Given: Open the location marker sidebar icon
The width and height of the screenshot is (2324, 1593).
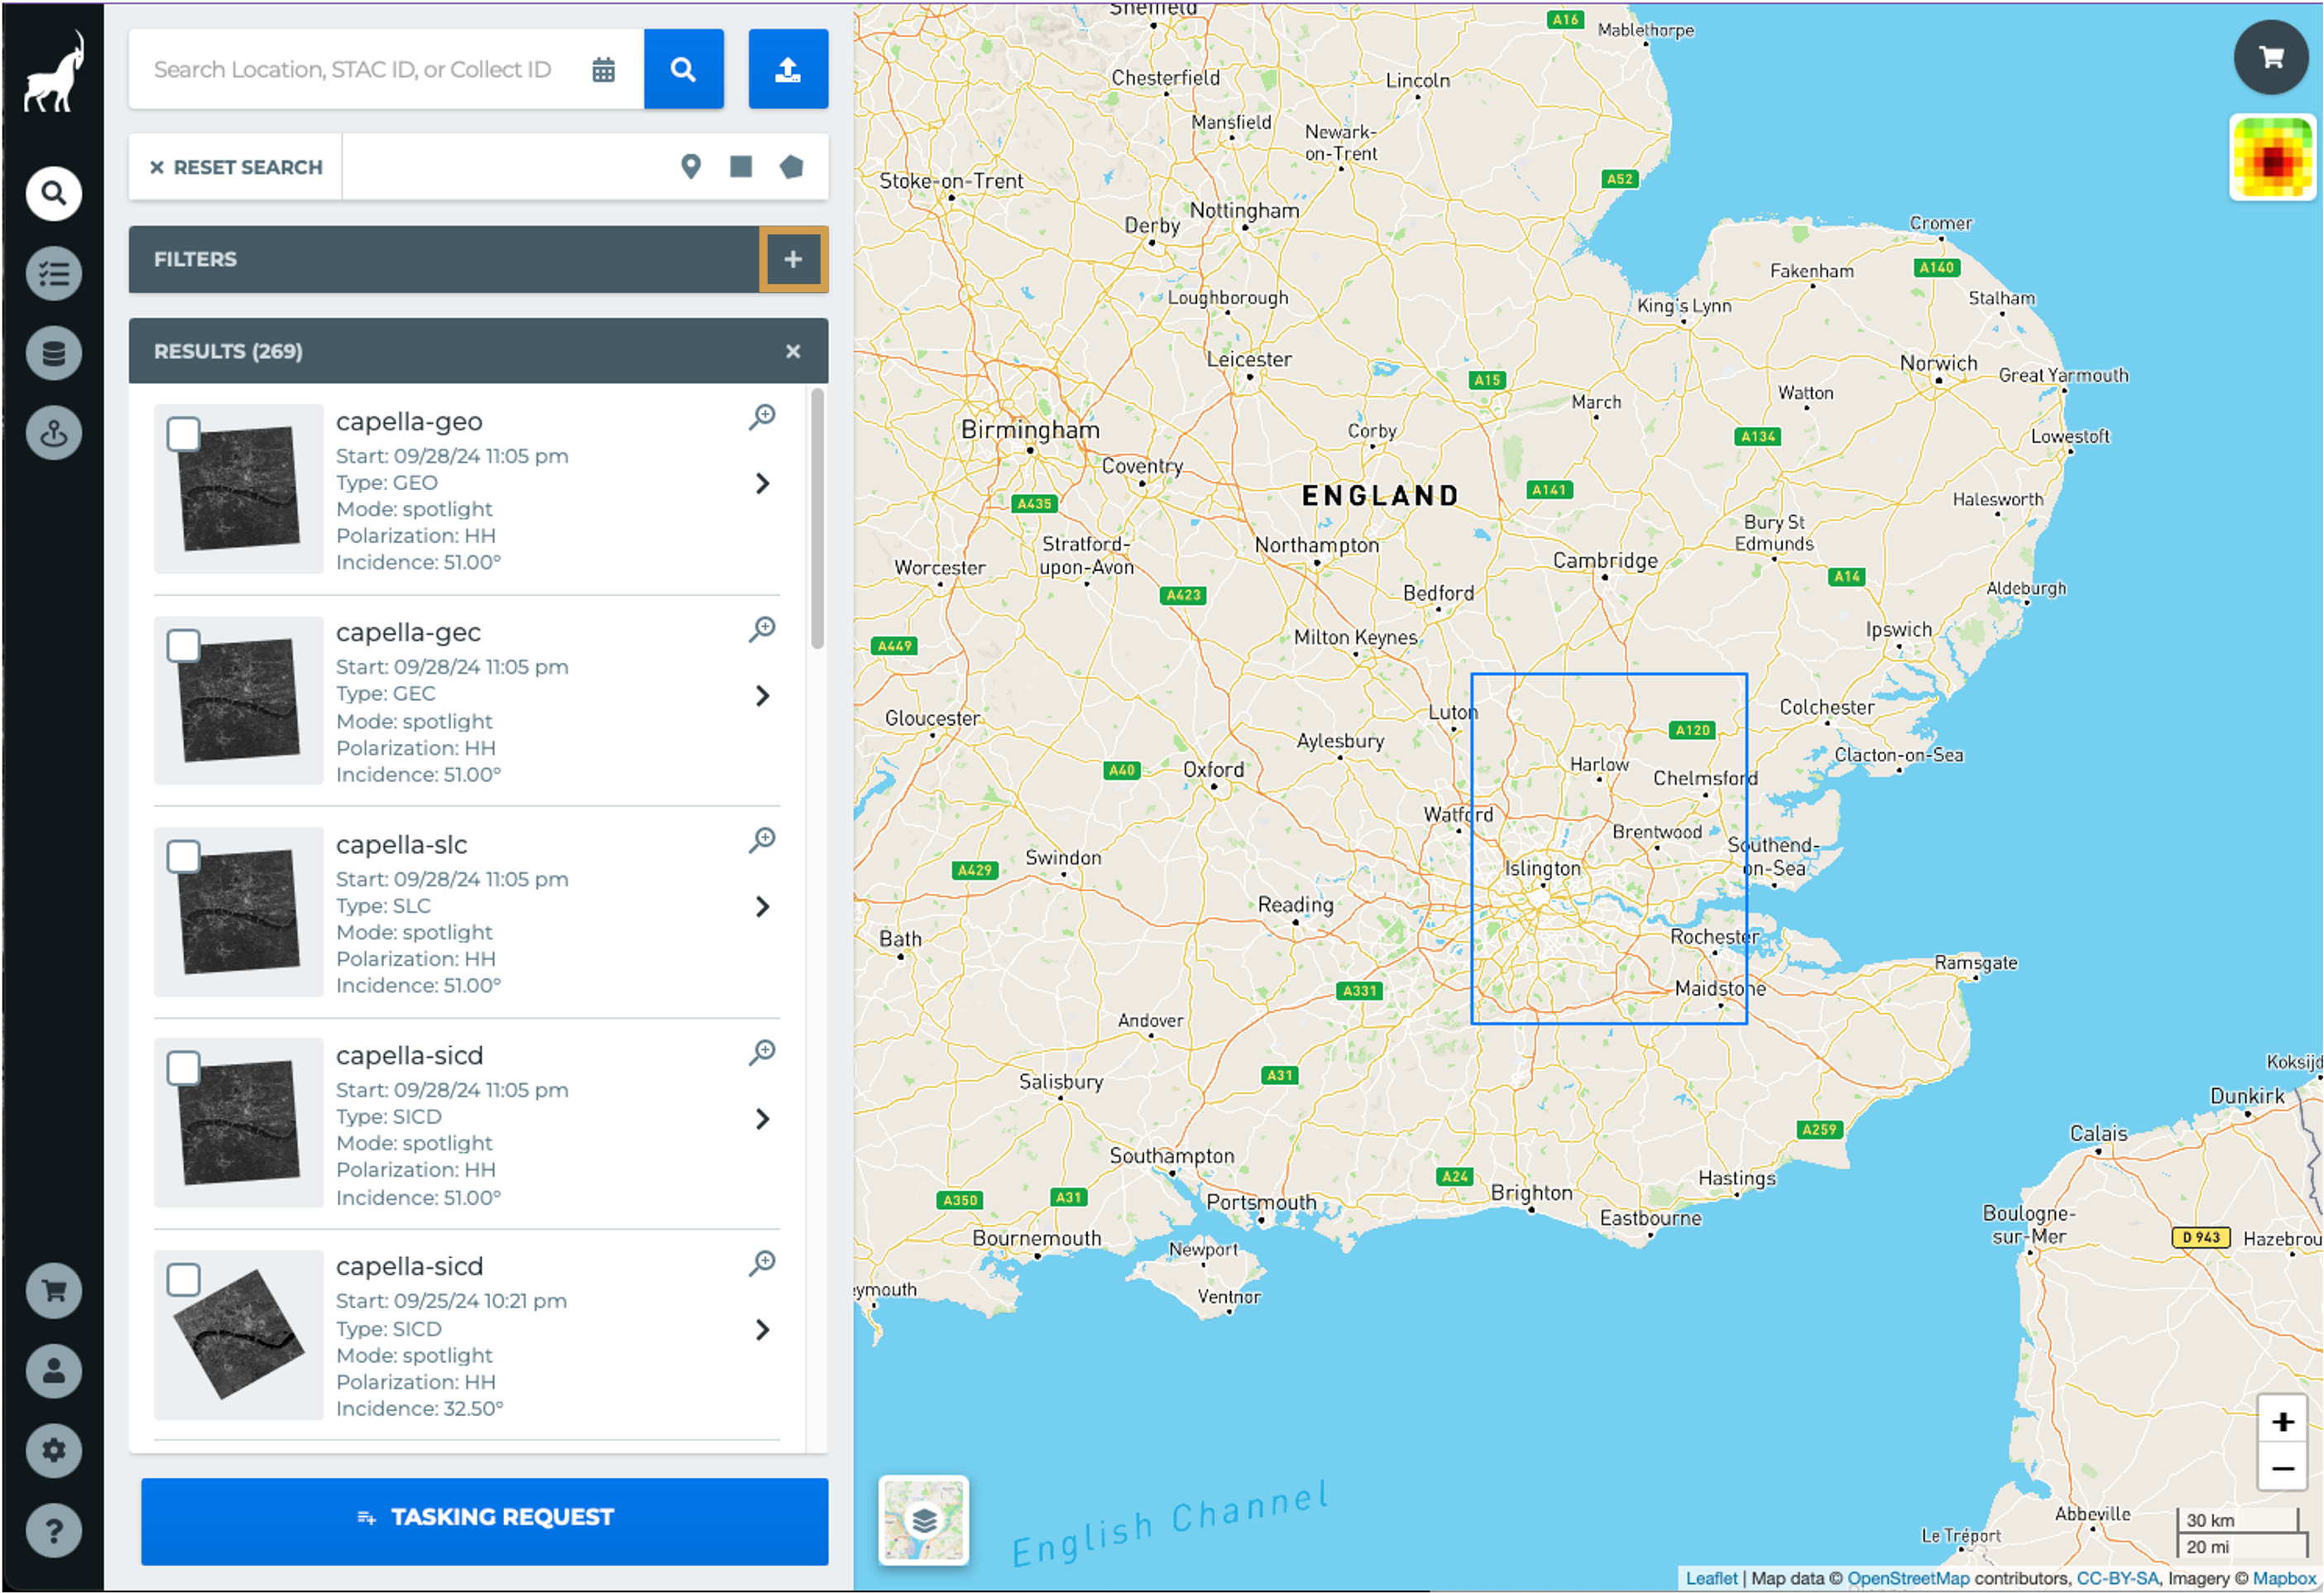Looking at the screenshot, I should [x=54, y=433].
